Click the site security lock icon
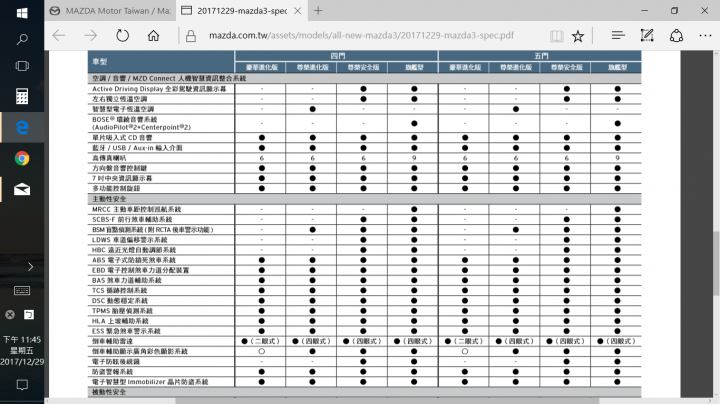 [191, 36]
